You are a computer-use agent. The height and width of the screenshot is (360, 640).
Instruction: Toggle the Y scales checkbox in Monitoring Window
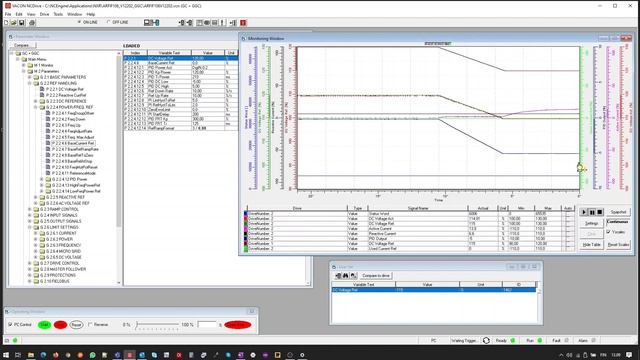[x=608, y=232]
